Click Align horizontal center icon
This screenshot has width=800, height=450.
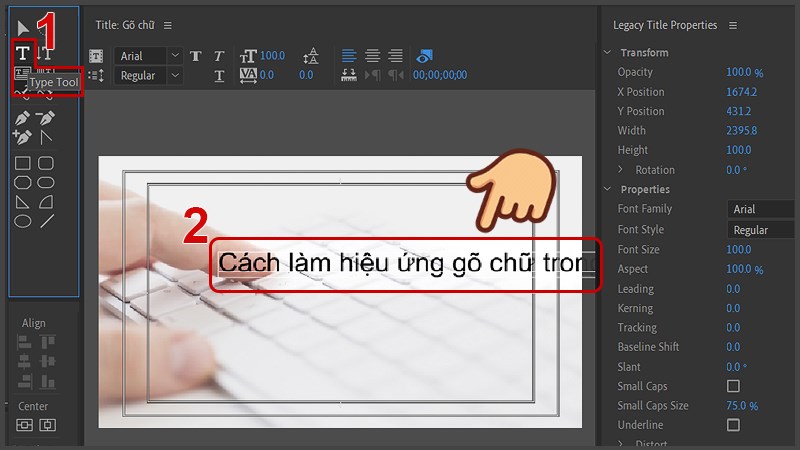(24, 362)
